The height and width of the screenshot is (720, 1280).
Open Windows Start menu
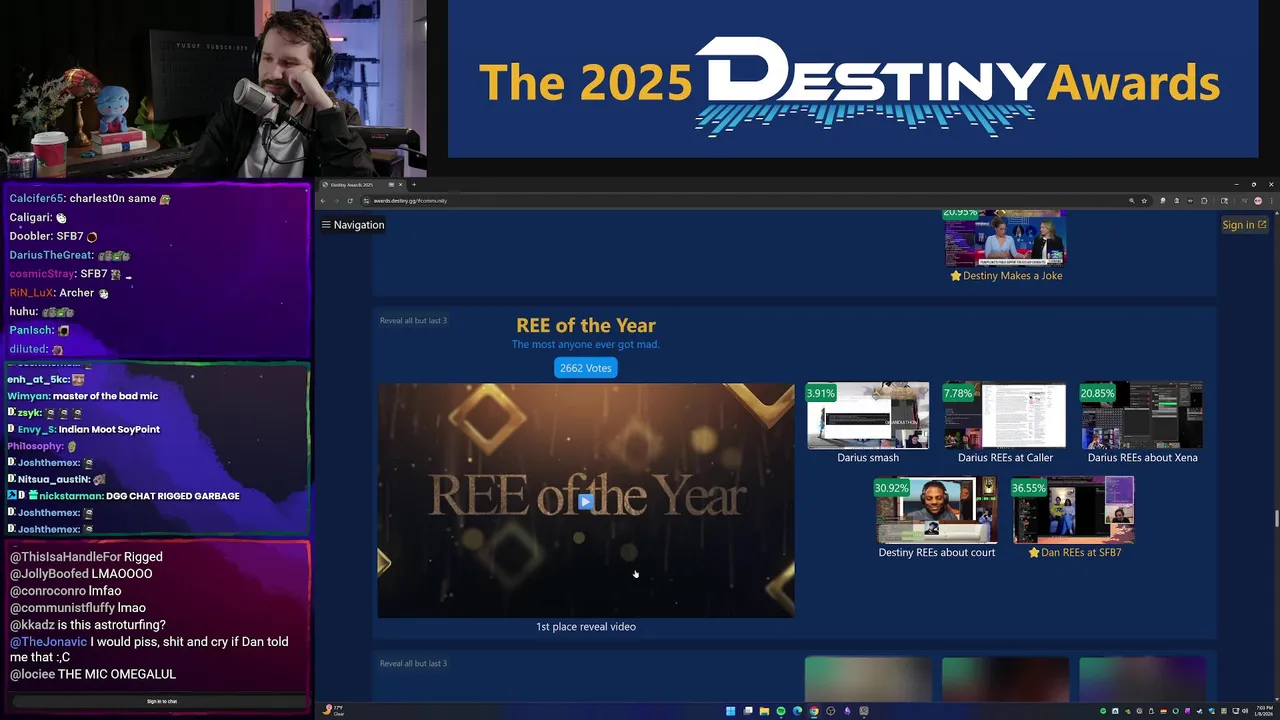pyautogui.click(x=730, y=711)
